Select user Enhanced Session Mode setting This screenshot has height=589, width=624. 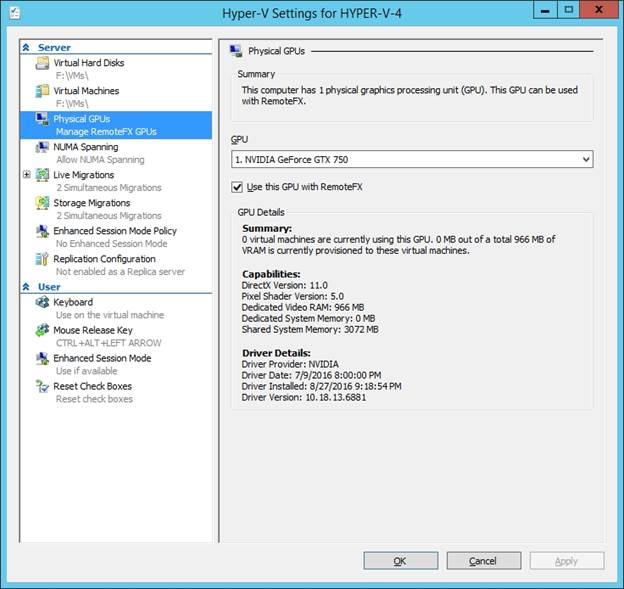pos(102,358)
